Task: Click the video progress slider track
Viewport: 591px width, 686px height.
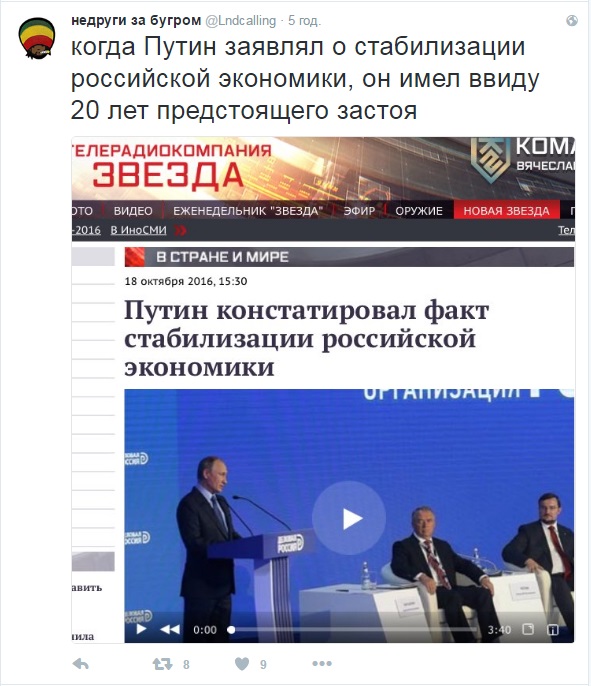Action: tap(353, 630)
